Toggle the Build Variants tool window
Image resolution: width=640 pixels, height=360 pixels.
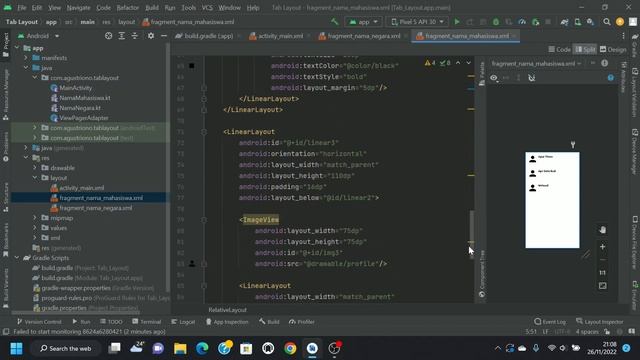pos(6,288)
